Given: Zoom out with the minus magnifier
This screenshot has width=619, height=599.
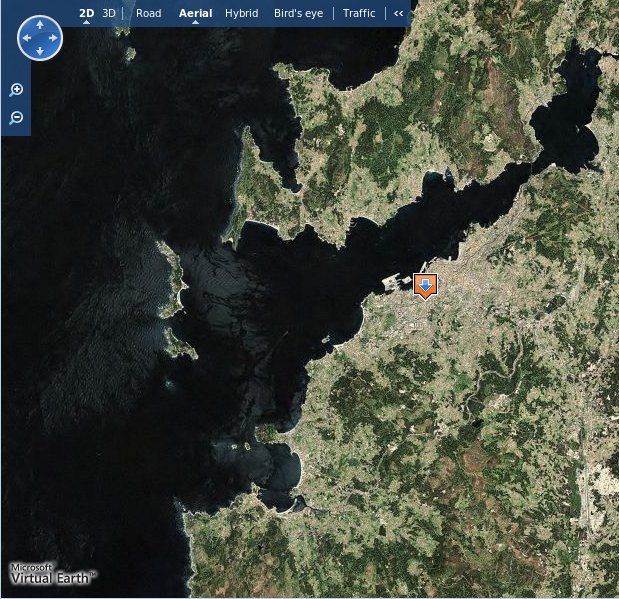Looking at the screenshot, I should click(x=16, y=118).
